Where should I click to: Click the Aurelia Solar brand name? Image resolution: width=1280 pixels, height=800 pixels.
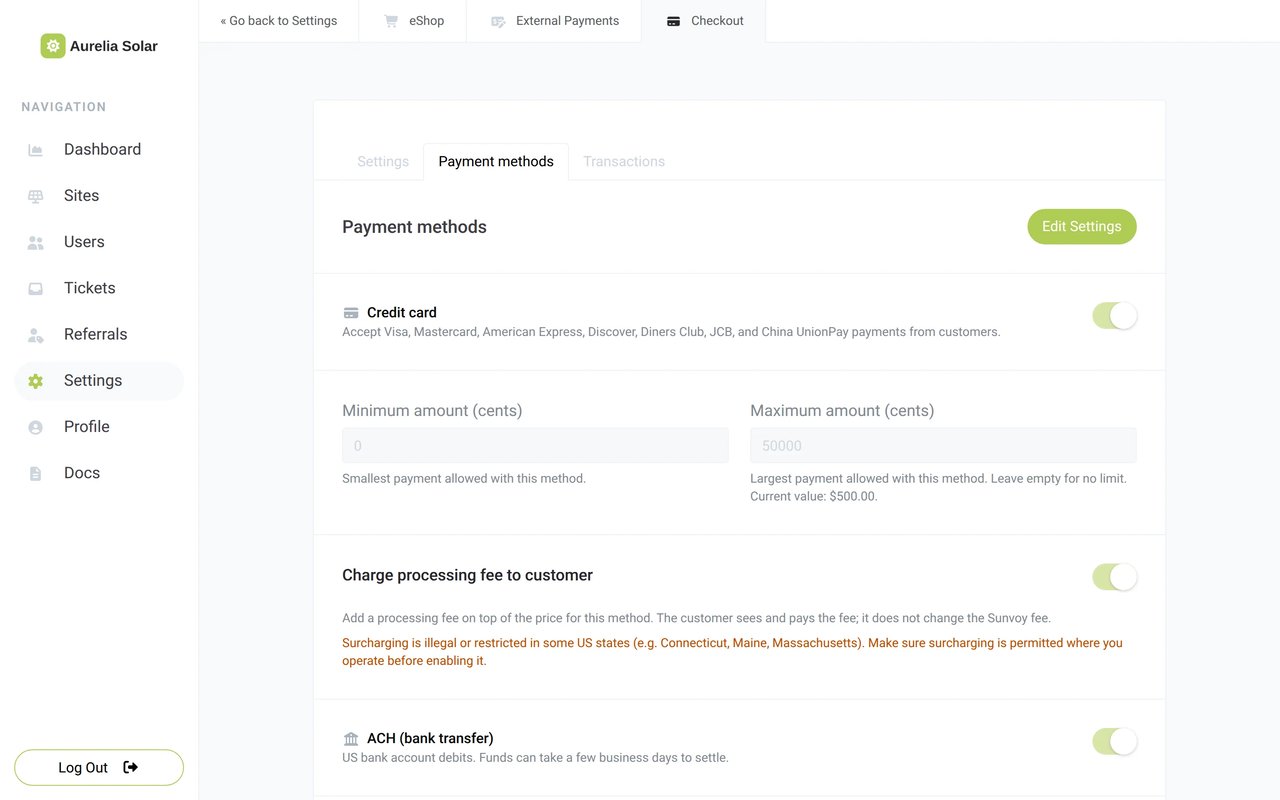point(114,46)
